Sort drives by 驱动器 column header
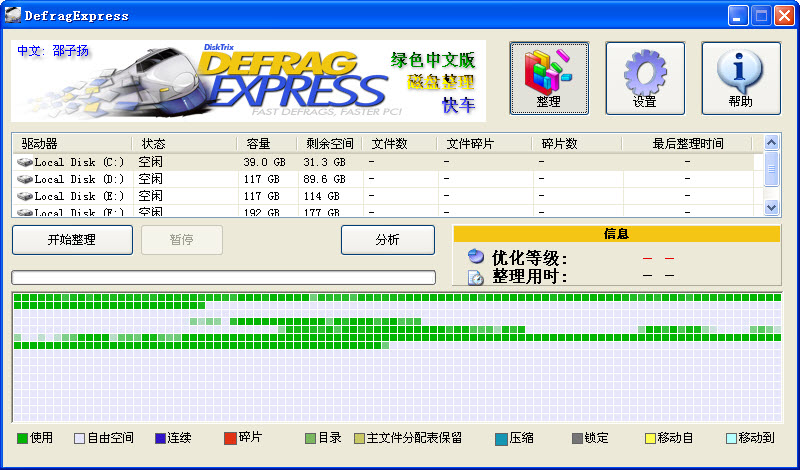Image resolution: width=800 pixels, height=470 pixels. [x=70, y=144]
